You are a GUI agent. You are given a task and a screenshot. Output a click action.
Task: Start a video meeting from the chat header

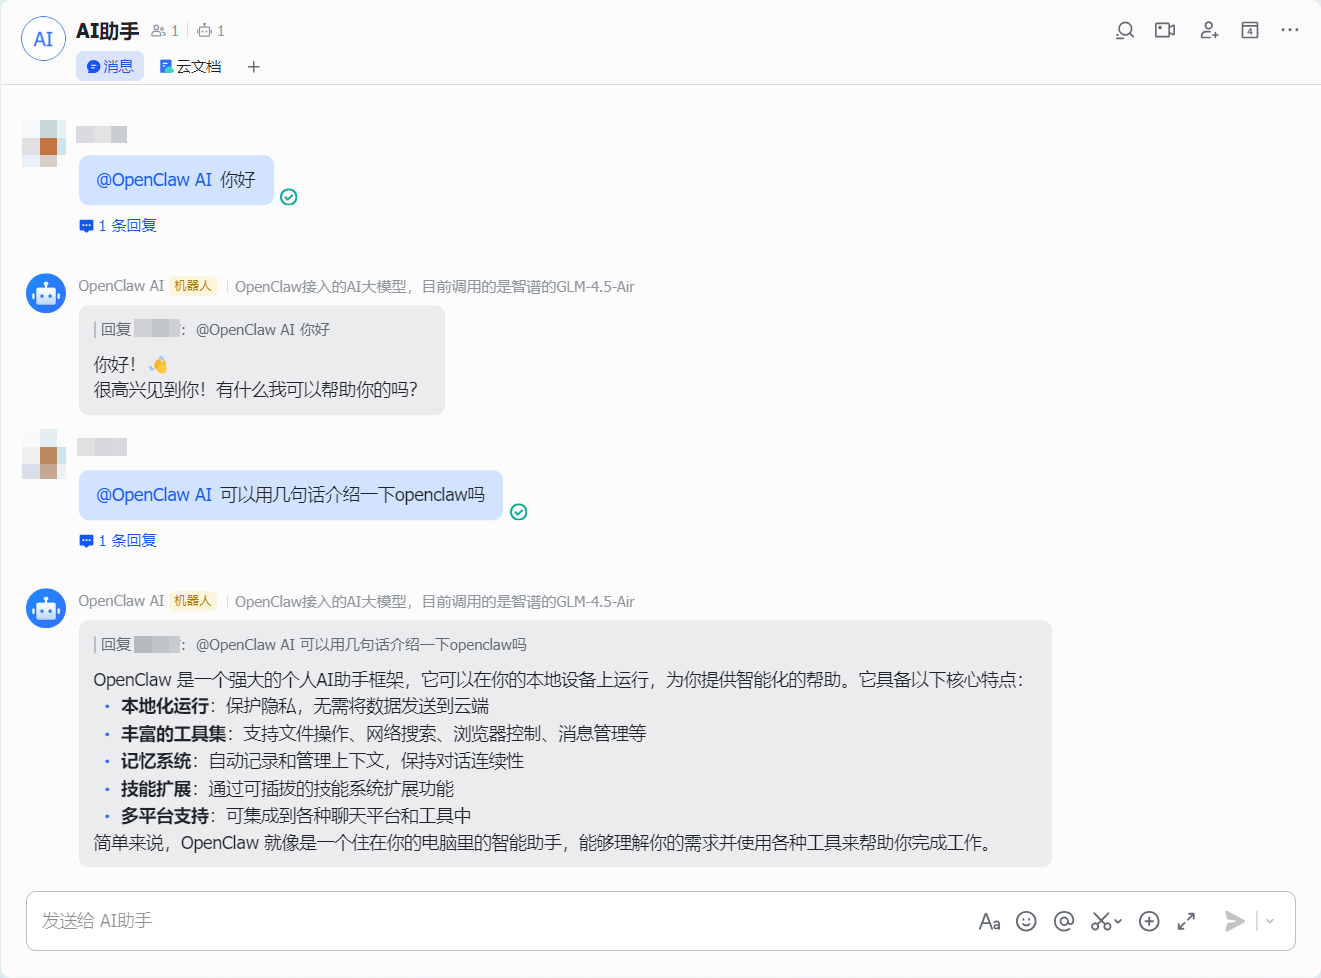[1164, 30]
